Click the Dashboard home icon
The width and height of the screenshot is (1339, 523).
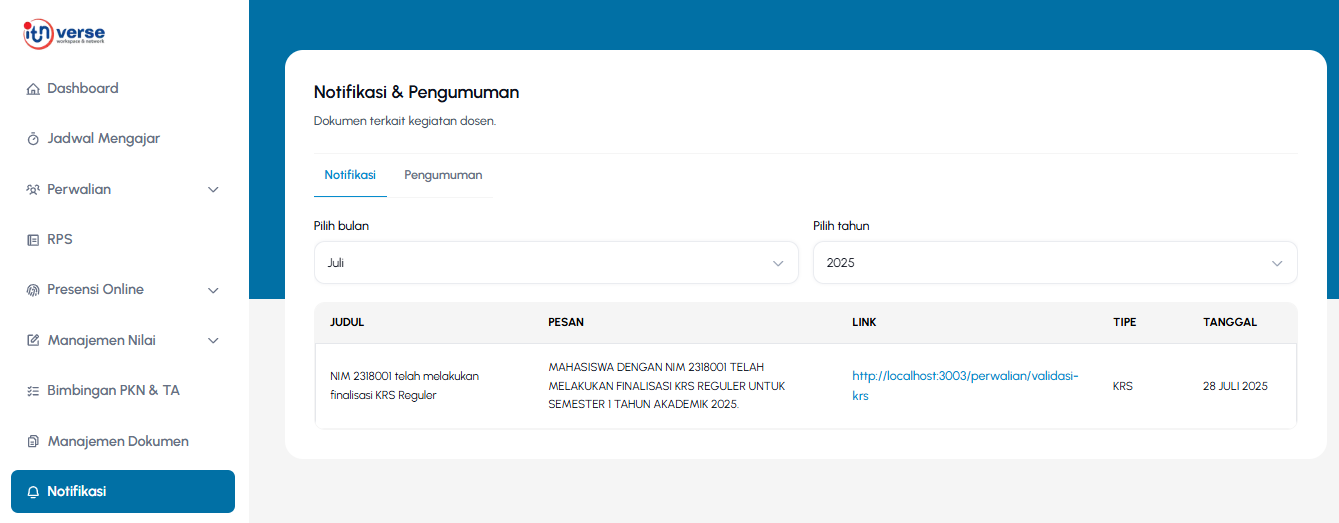[x=33, y=89]
